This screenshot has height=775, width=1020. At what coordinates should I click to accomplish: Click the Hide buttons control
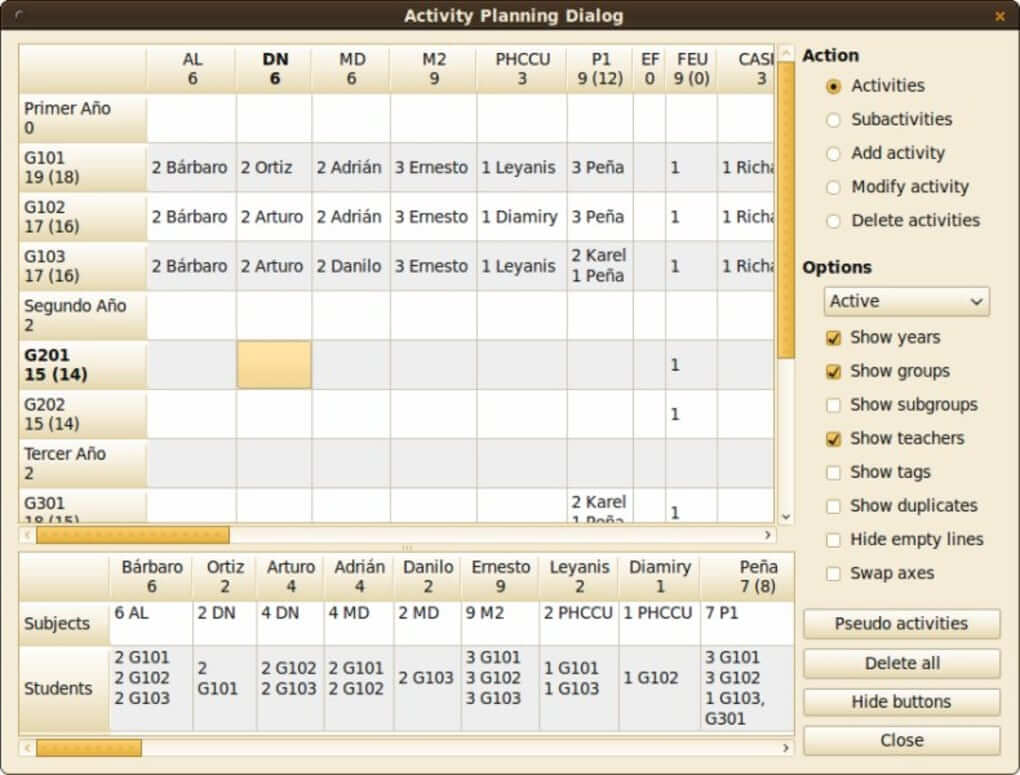point(901,702)
